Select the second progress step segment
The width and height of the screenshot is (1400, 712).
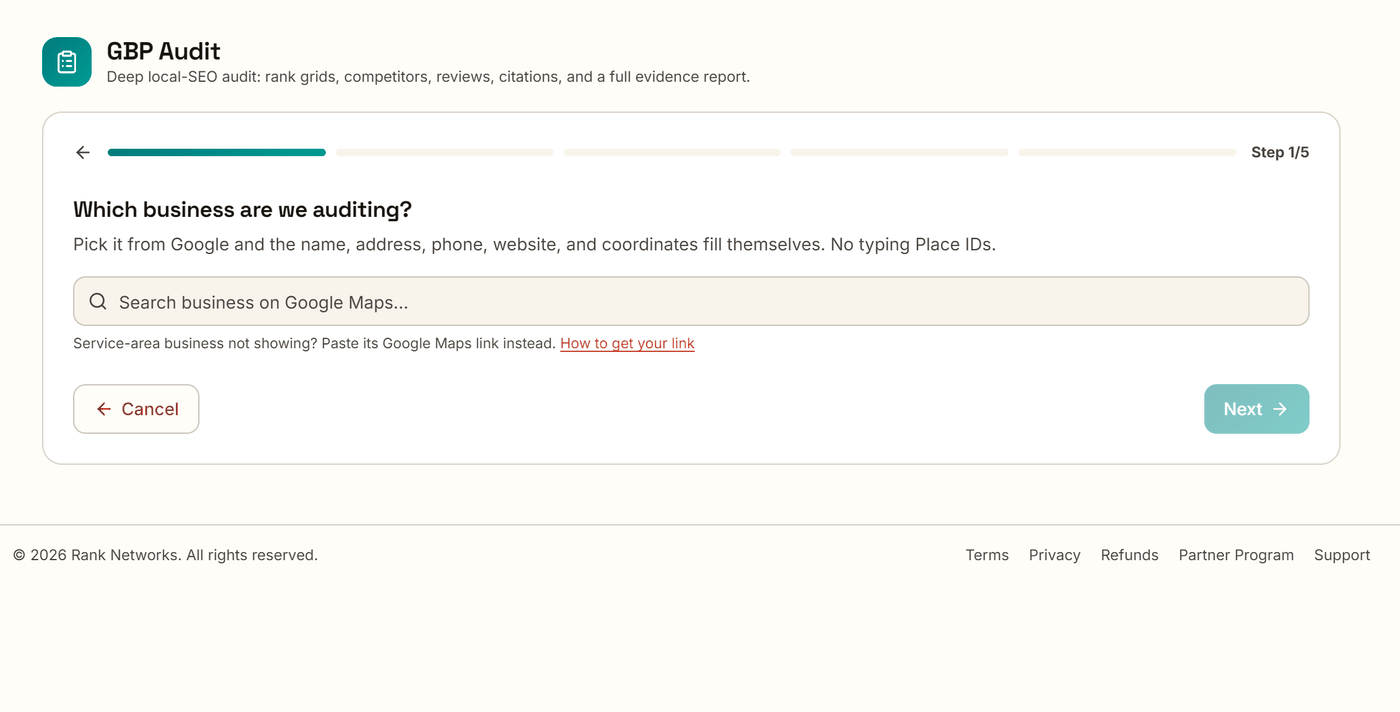tap(444, 152)
